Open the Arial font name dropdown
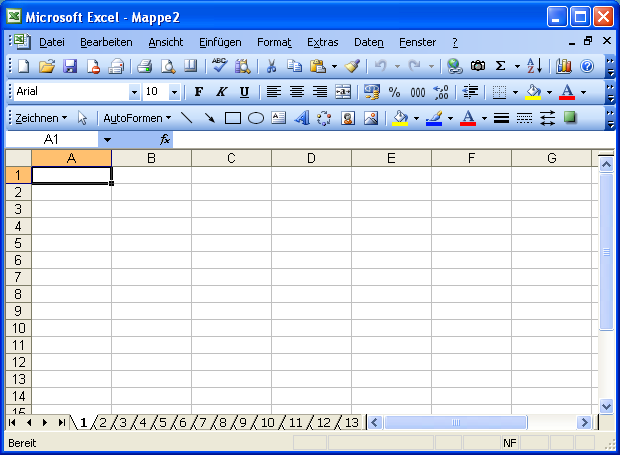The width and height of the screenshot is (620, 455). [x=134, y=92]
